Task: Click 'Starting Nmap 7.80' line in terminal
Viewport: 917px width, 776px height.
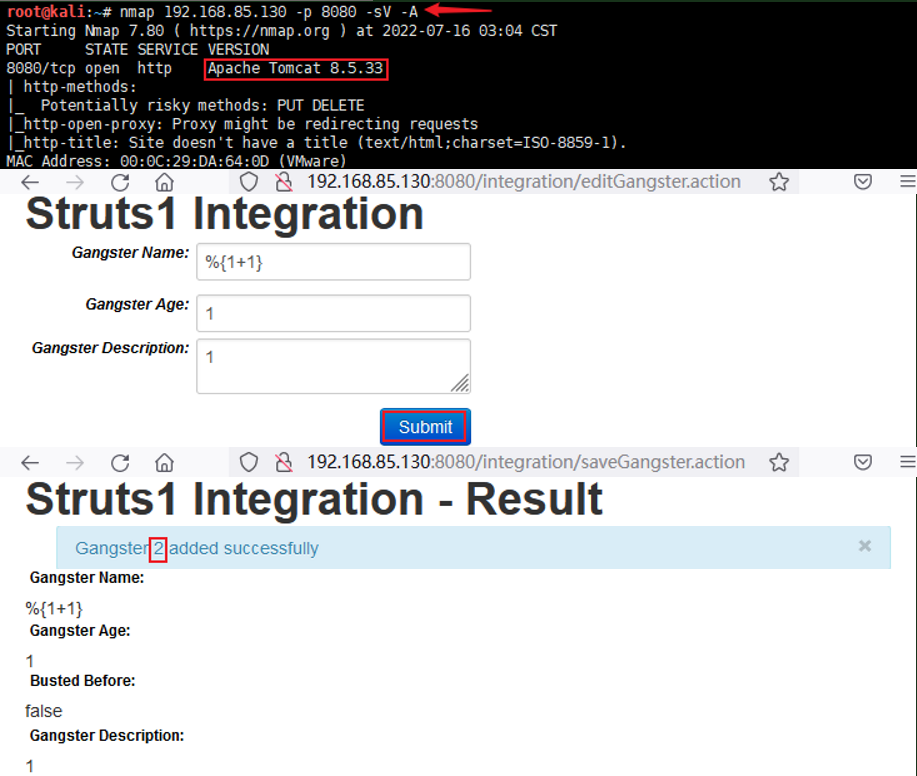Action: [x=281, y=31]
